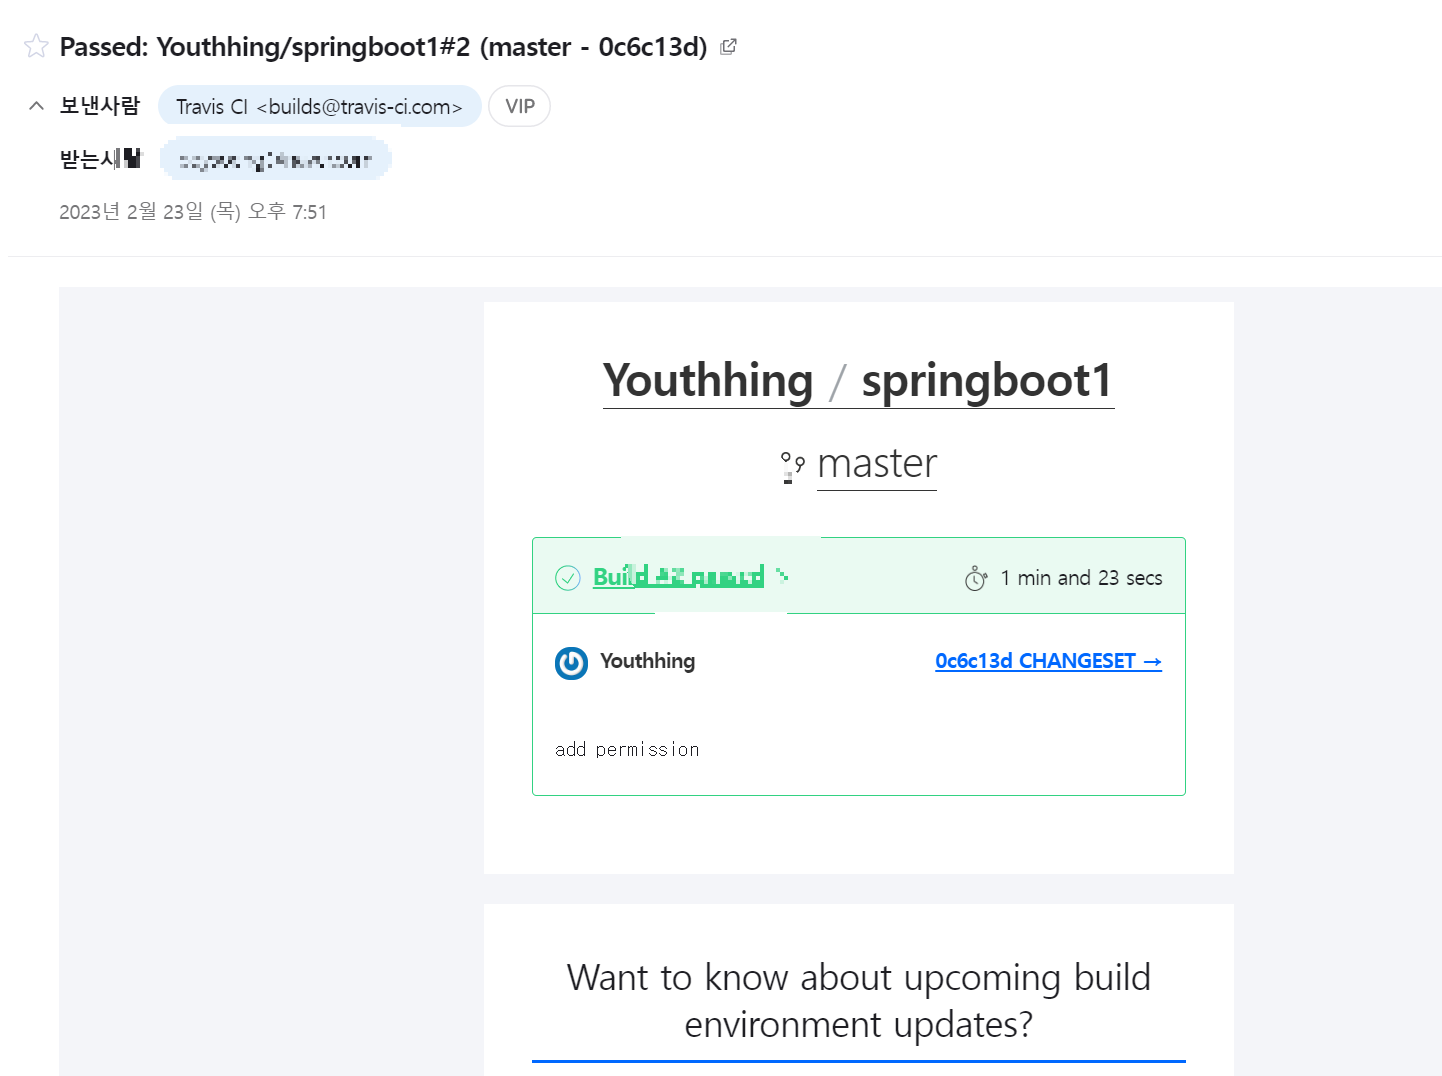The width and height of the screenshot is (1442, 1076).
Task: Open the master branch link
Action: tap(877, 463)
